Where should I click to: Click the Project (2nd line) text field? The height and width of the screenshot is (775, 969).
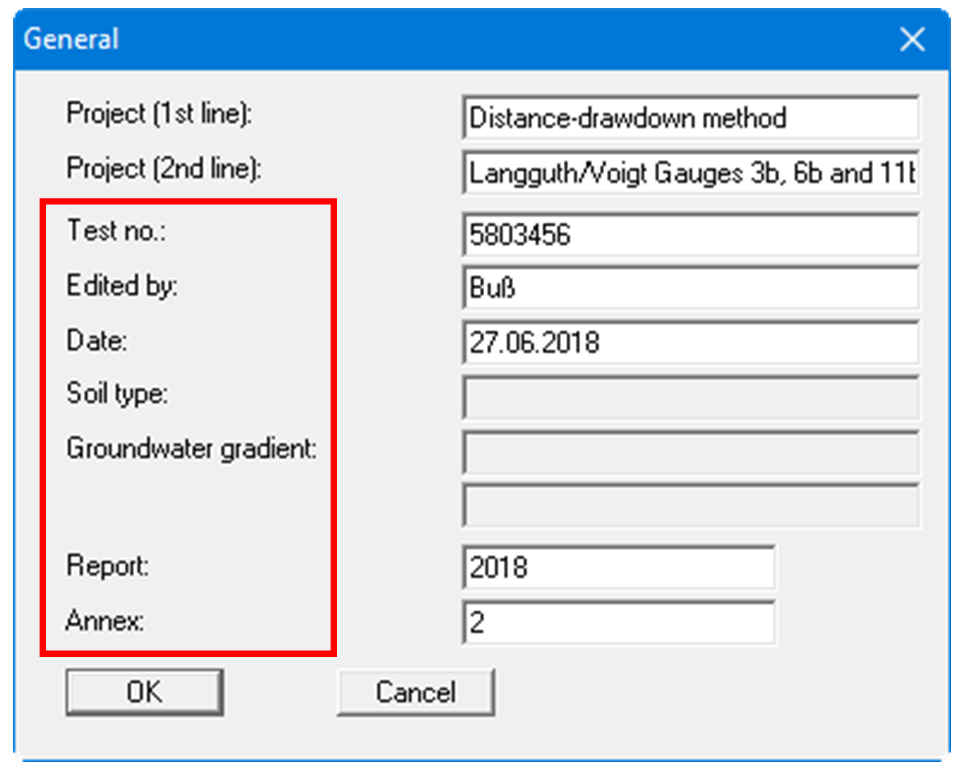click(x=690, y=173)
